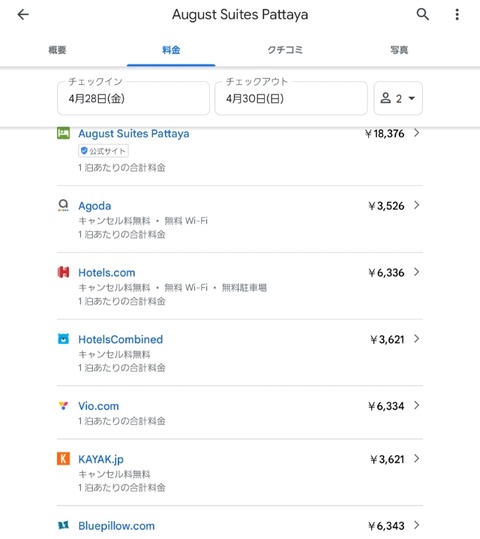Expand the KAYAK.jp ¥3,621 offer chevron
The image size is (480, 539).
click(417, 459)
